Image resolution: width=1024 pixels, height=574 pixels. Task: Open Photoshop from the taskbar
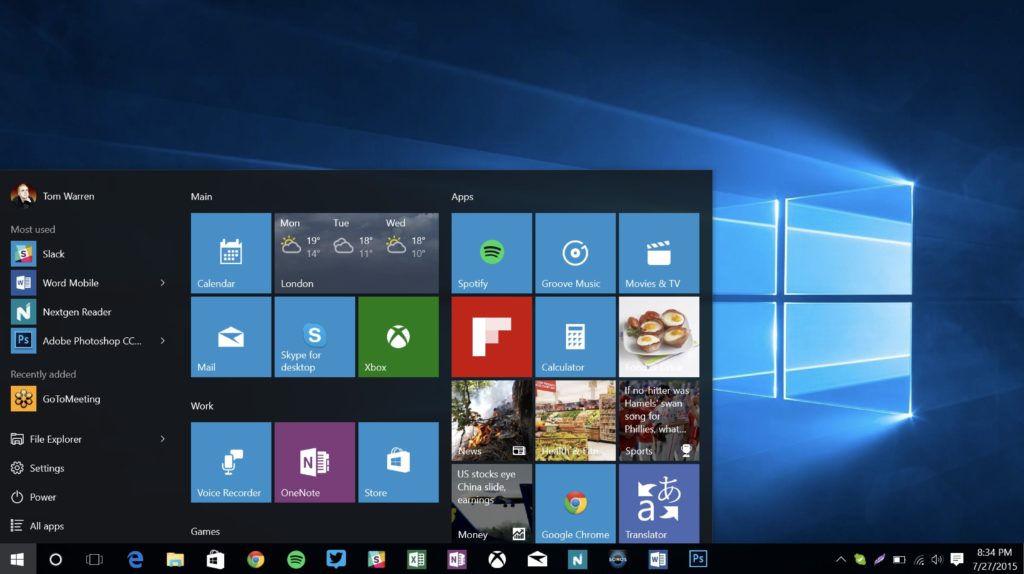click(698, 559)
